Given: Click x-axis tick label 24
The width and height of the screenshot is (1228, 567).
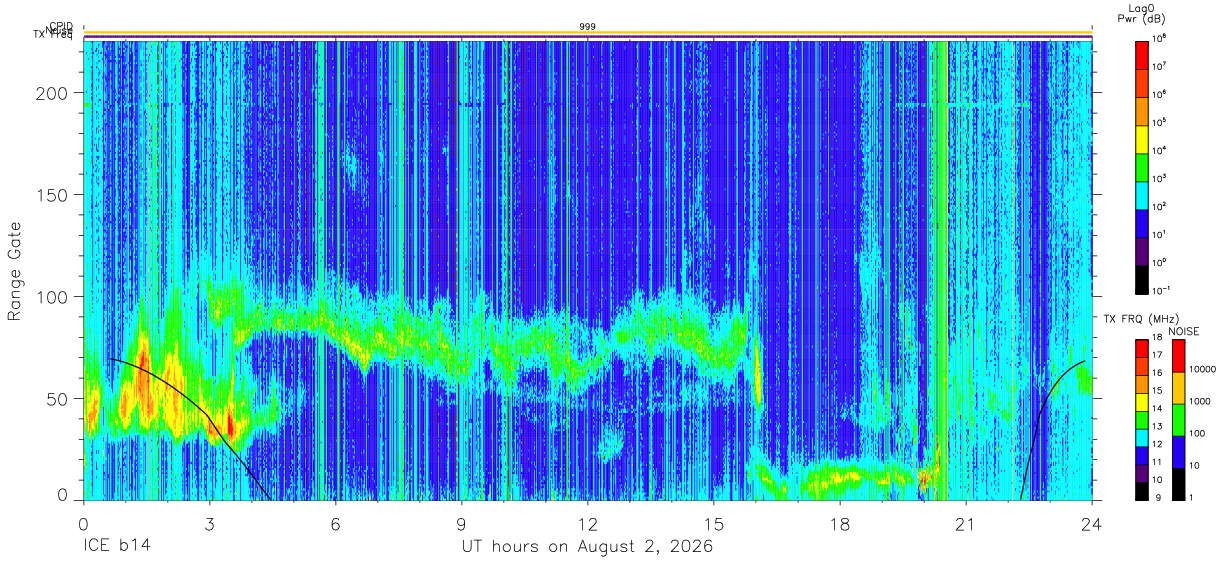Looking at the screenshot, I should click(1091, 524).
